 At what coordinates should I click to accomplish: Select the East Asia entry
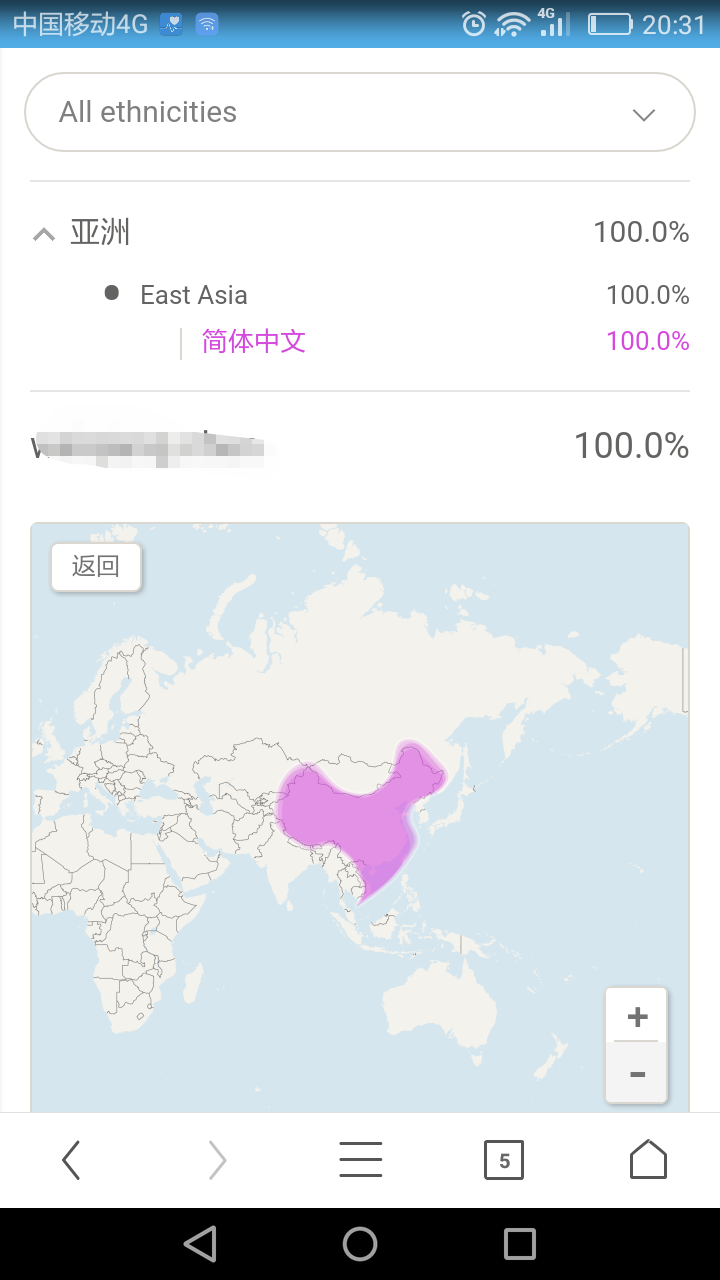(194, 295)
